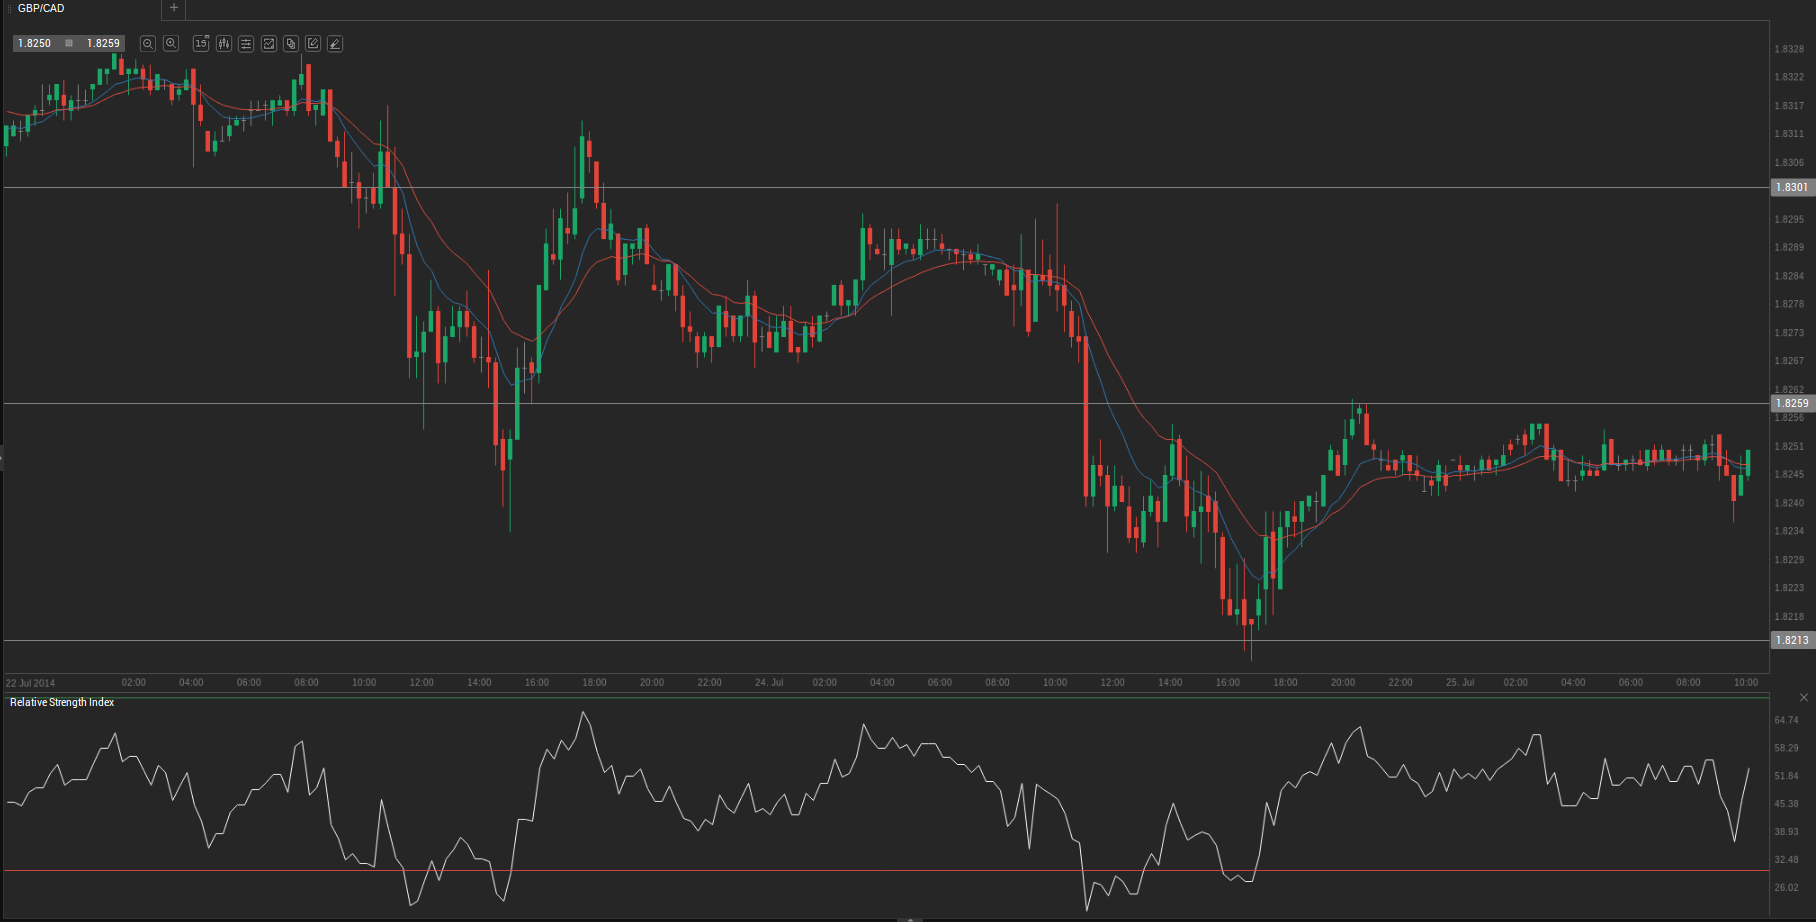Image resolution: width=1816 pixels, height=922 pixels.
Task: Select the 1.8301 horizontal line price label
Action: point(1792,188)
